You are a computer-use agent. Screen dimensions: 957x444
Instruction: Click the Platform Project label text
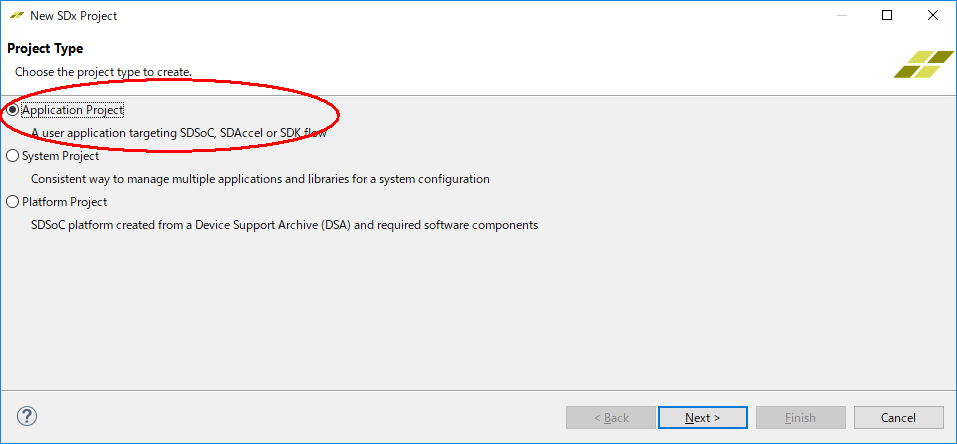coord(64,202)
